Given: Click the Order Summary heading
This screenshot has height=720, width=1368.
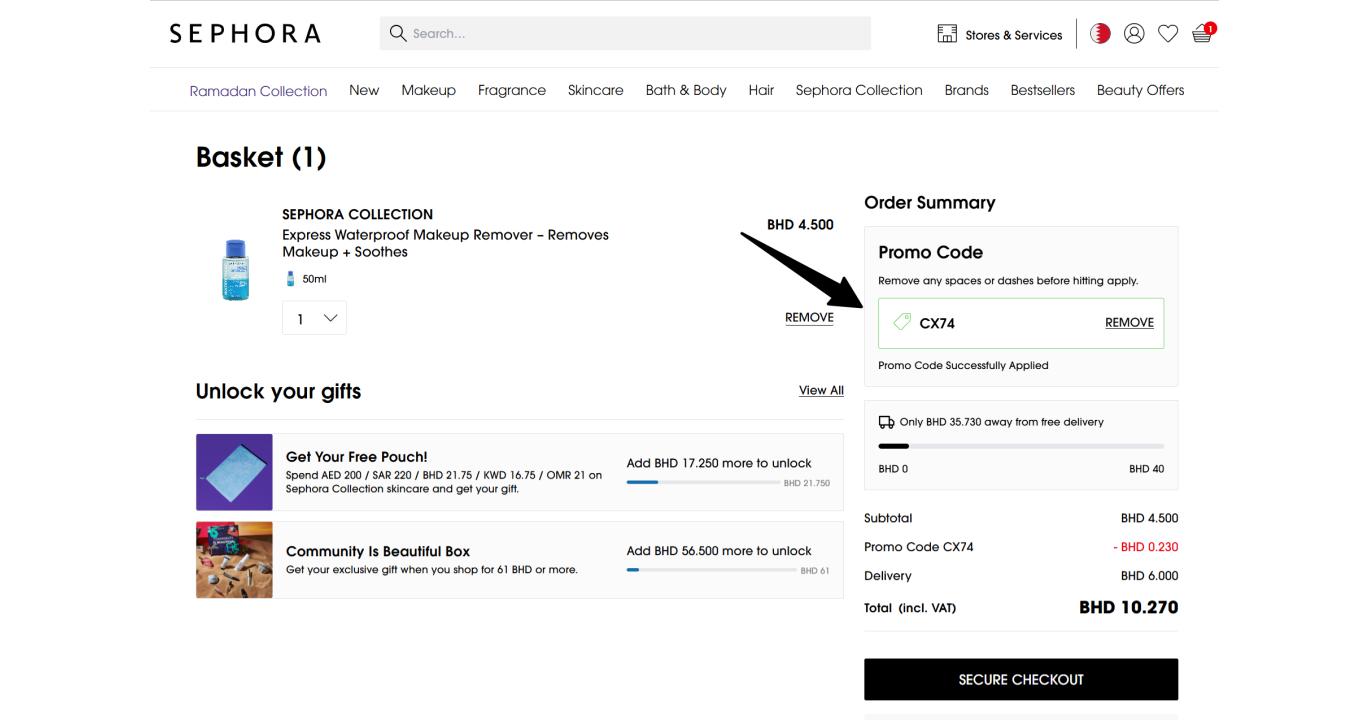Looking at the screenshot, I should 930,203.
